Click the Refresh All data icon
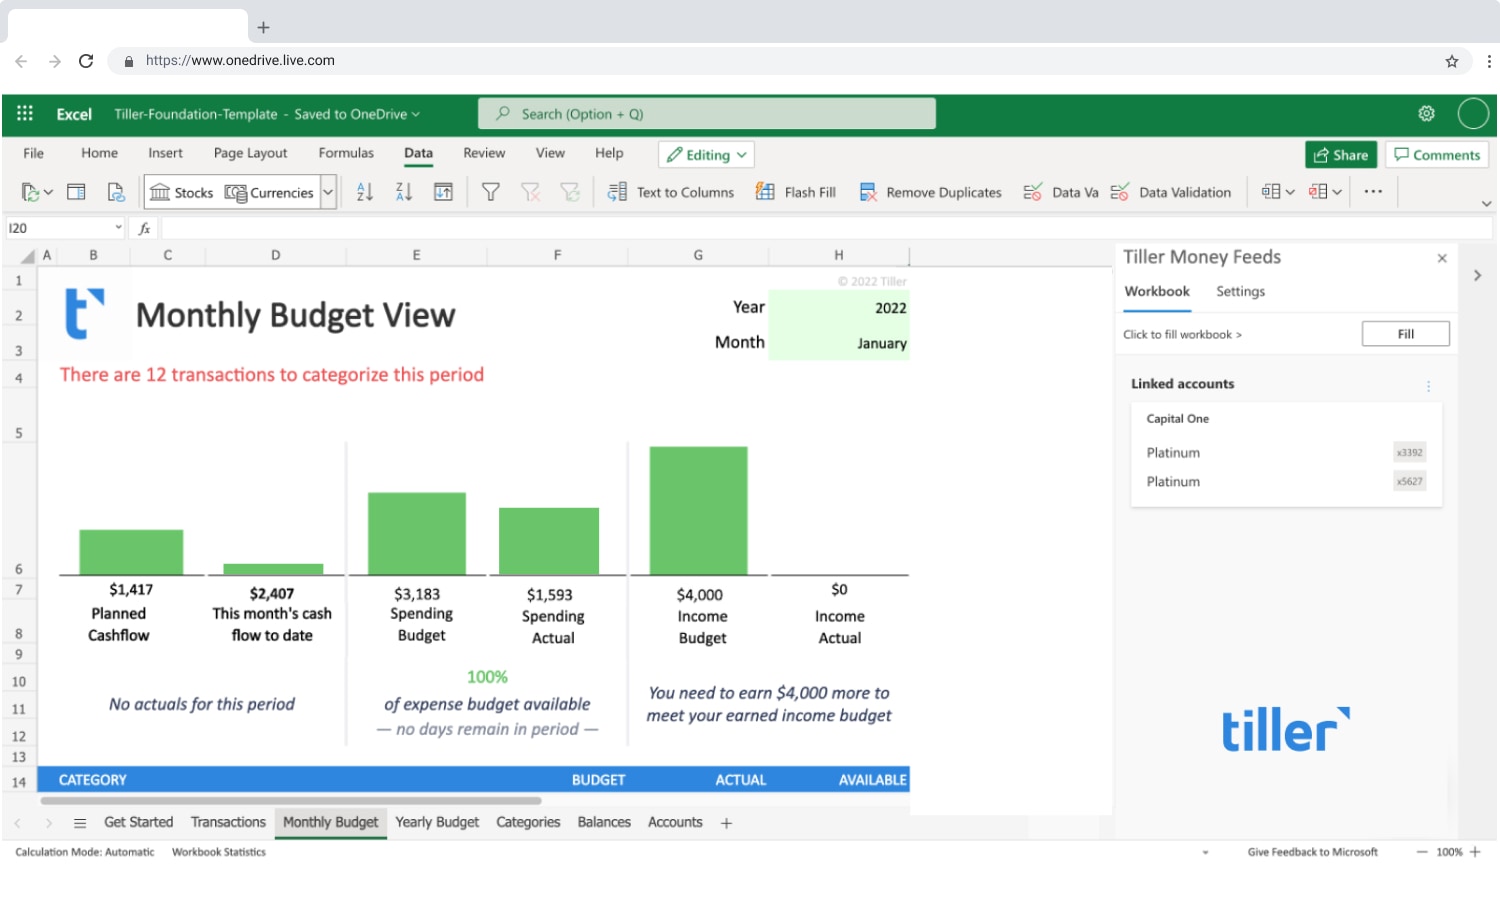Screen dimensions: 1500x900 click(x=30, y=192)
